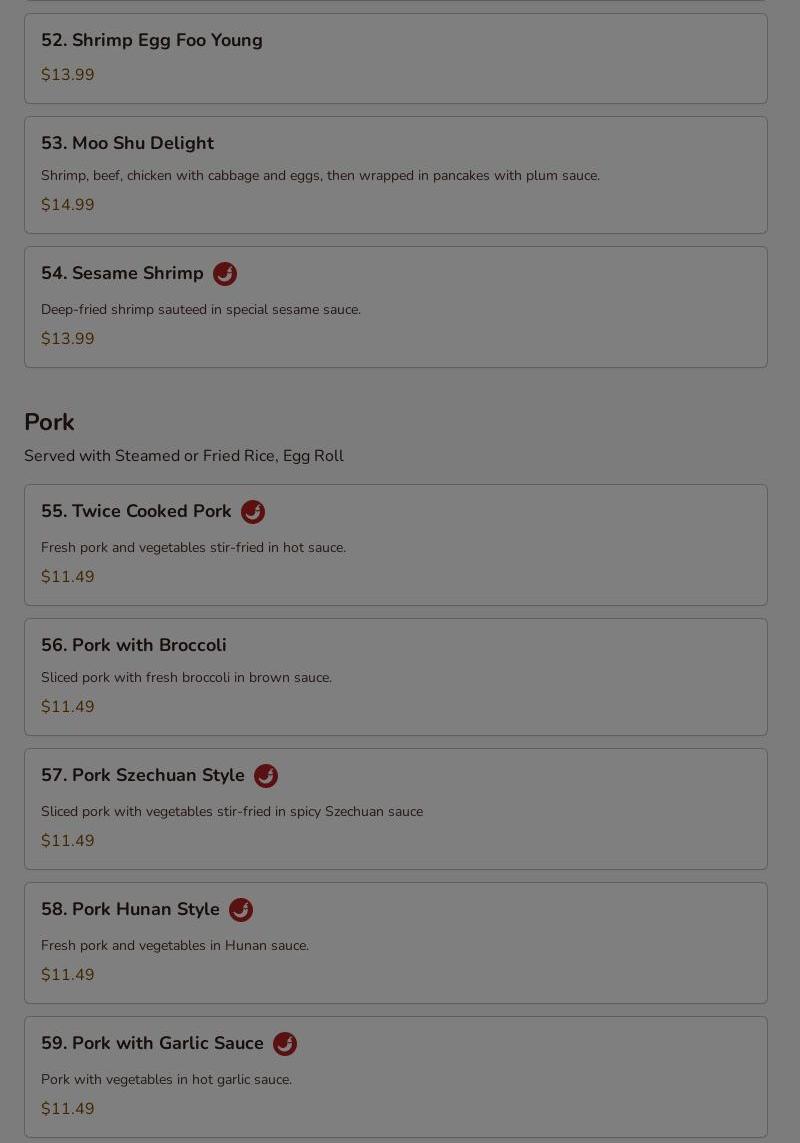Viewport: 800px width, 1143px height.
Task: Click the spicy icon beside Twice Cooked Pork
Action: coord(253,512)
